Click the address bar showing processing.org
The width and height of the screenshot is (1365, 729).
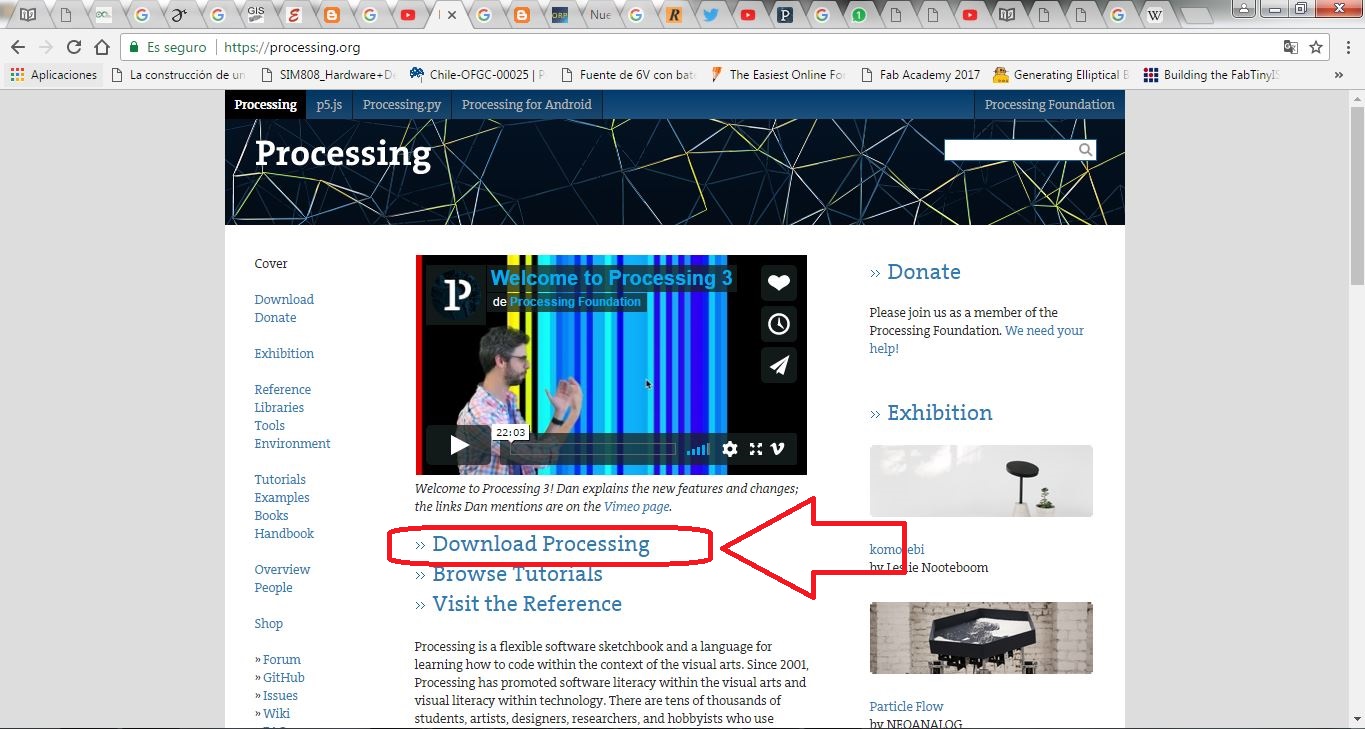700,47
